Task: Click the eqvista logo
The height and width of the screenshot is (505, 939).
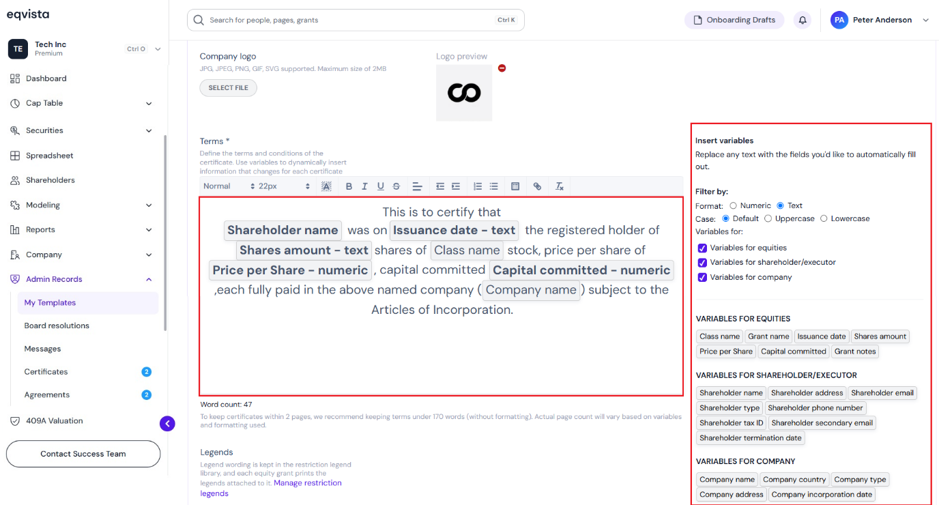Action: coord(28,14)
